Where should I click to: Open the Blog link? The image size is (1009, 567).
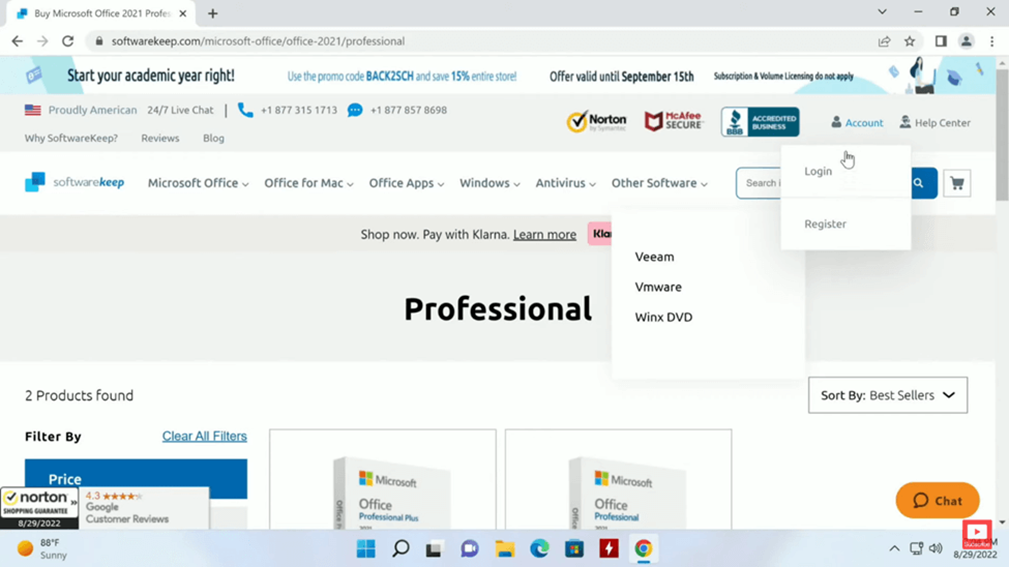[x=214, y=138]
